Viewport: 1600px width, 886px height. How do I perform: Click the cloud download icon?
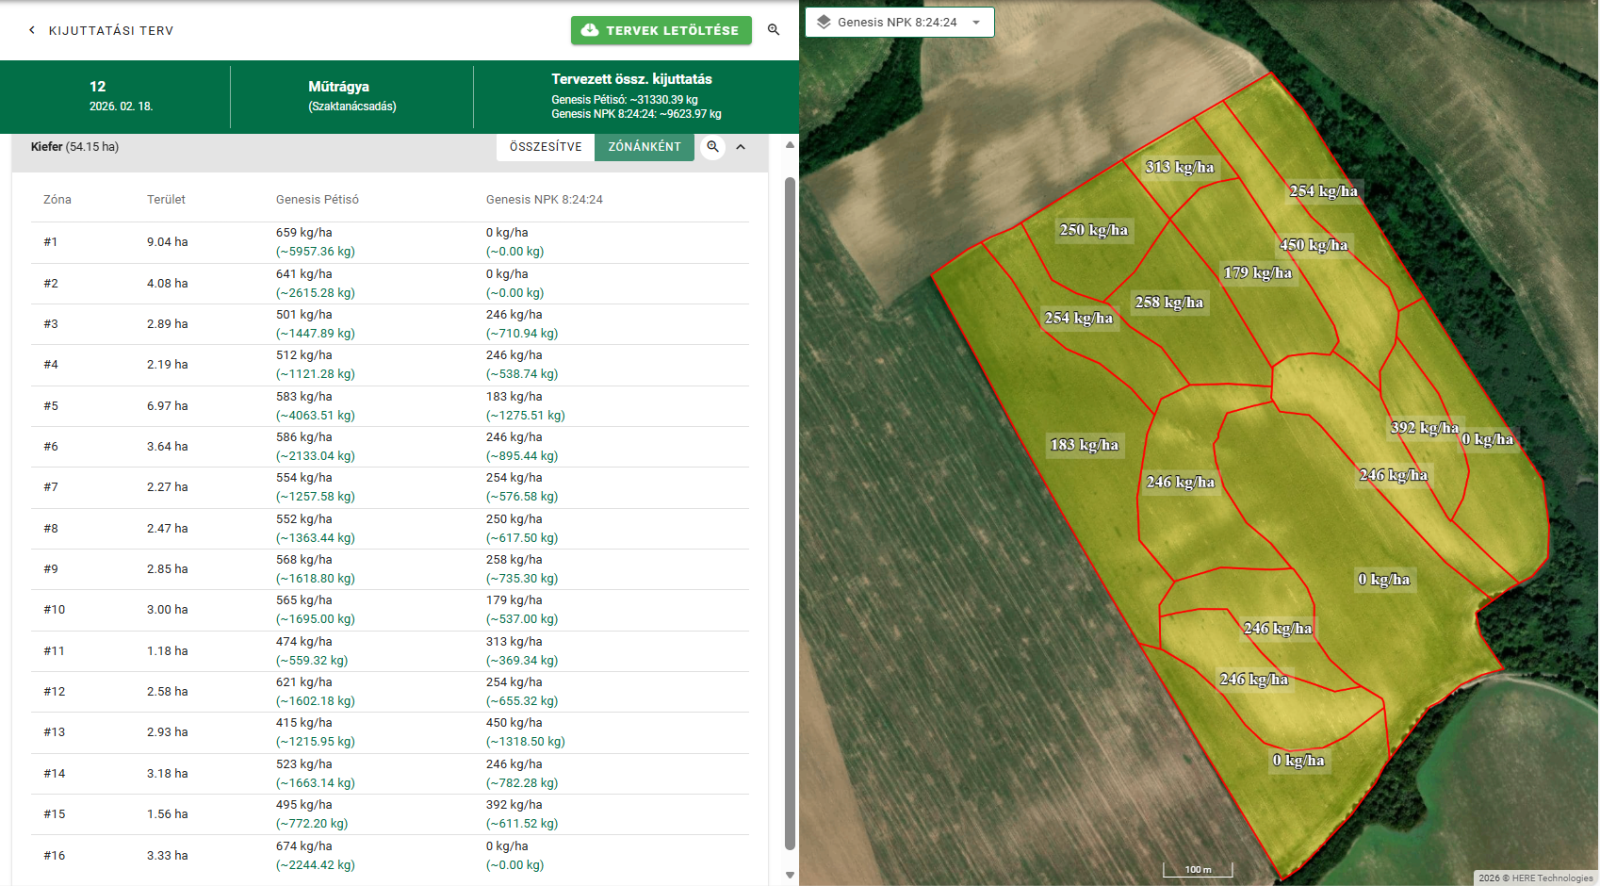click(x=590, y=30)
